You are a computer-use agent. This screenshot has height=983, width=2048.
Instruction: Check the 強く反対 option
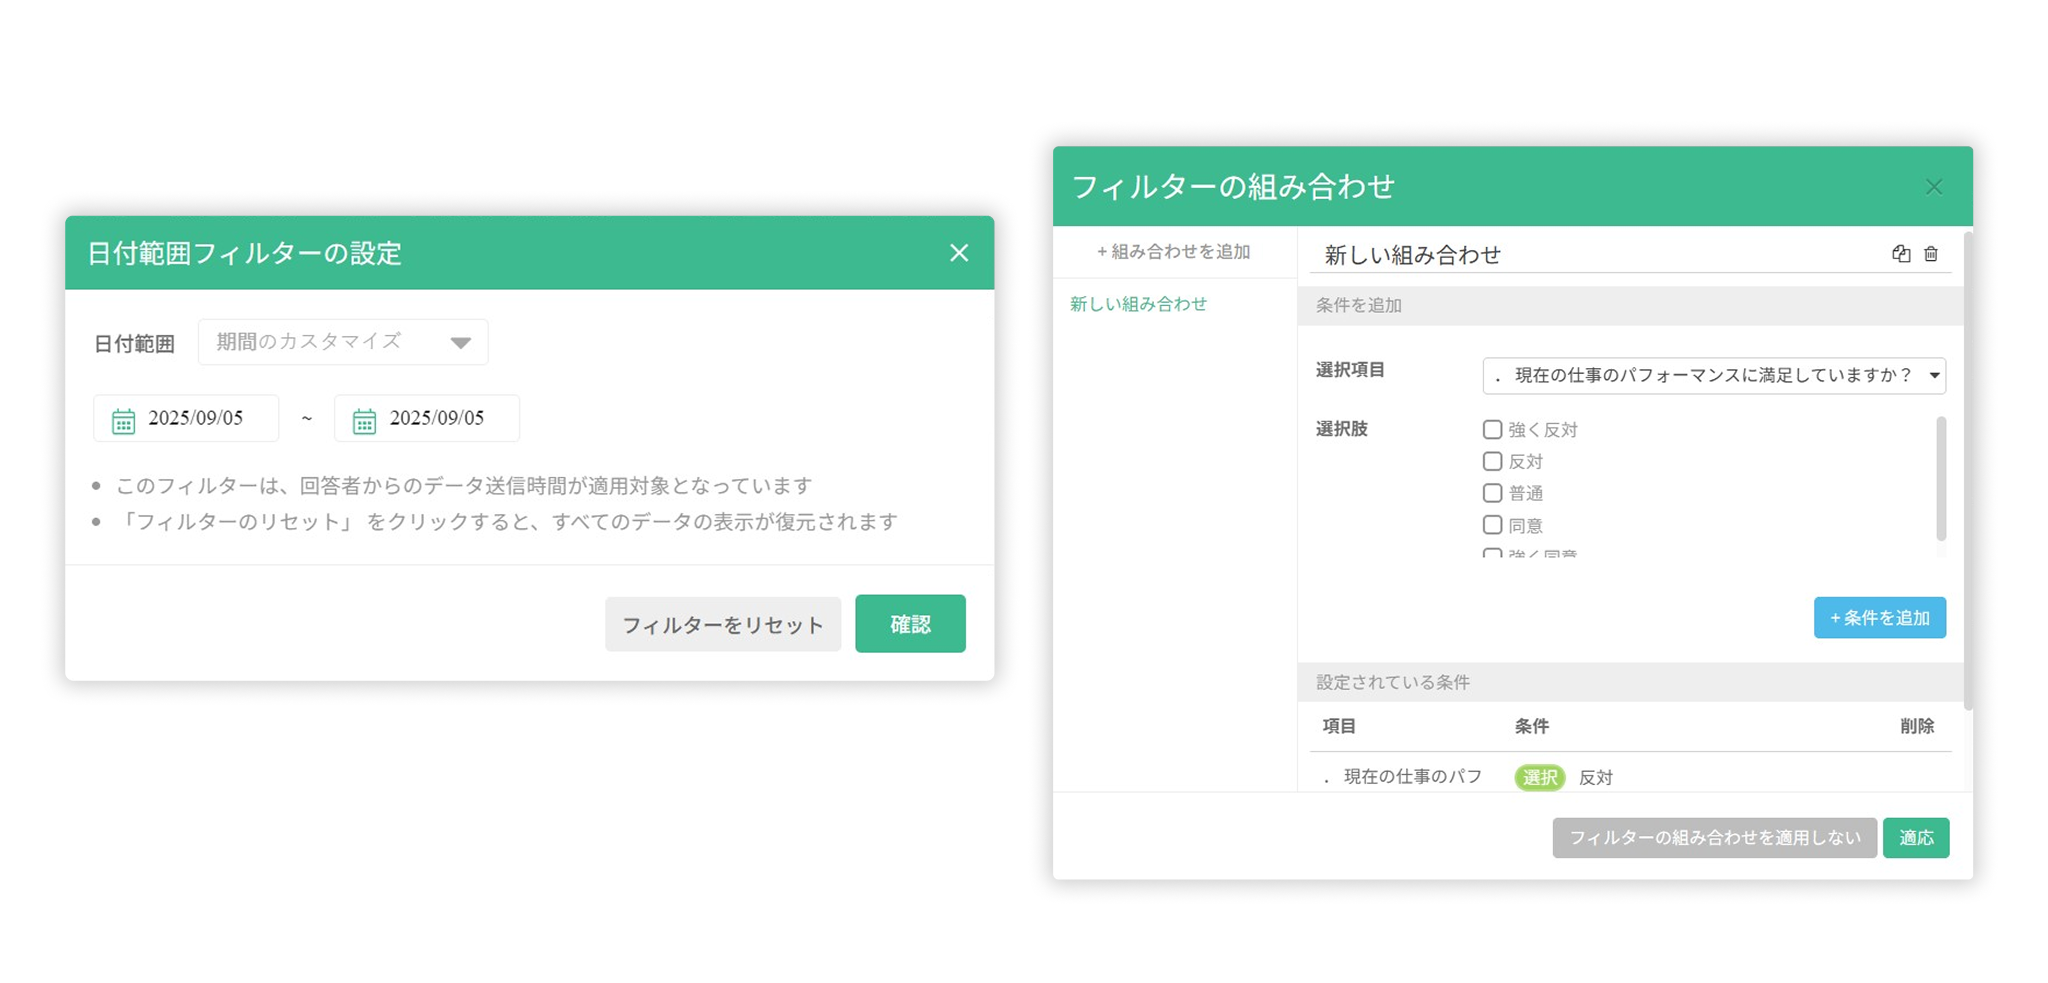[1492, 429]
